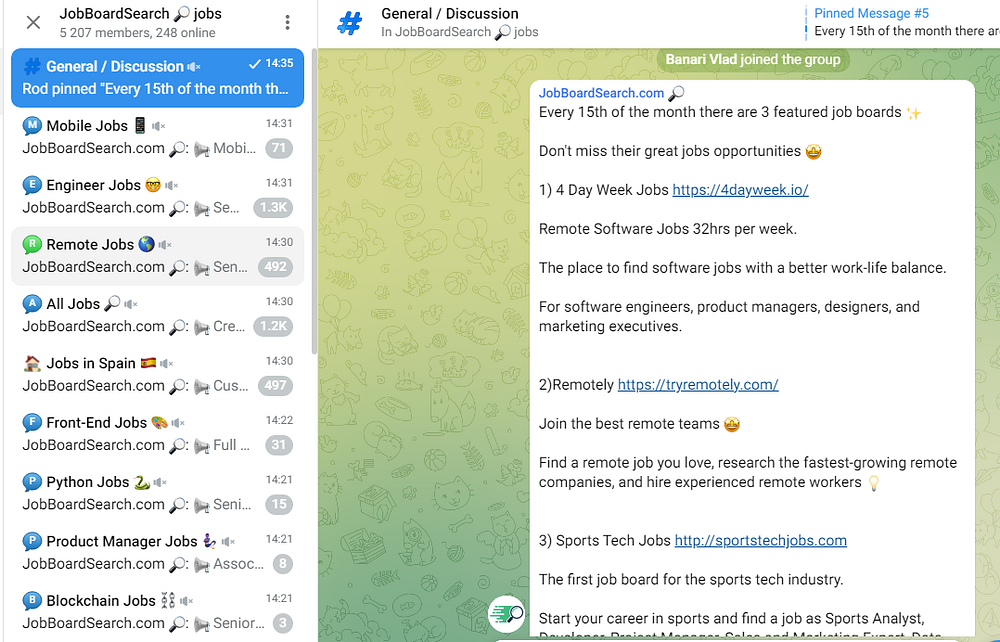This screenshot has height=642, width=1000.
Task: Open the Product Manager Jobs topic
Action: click(158, 552)
